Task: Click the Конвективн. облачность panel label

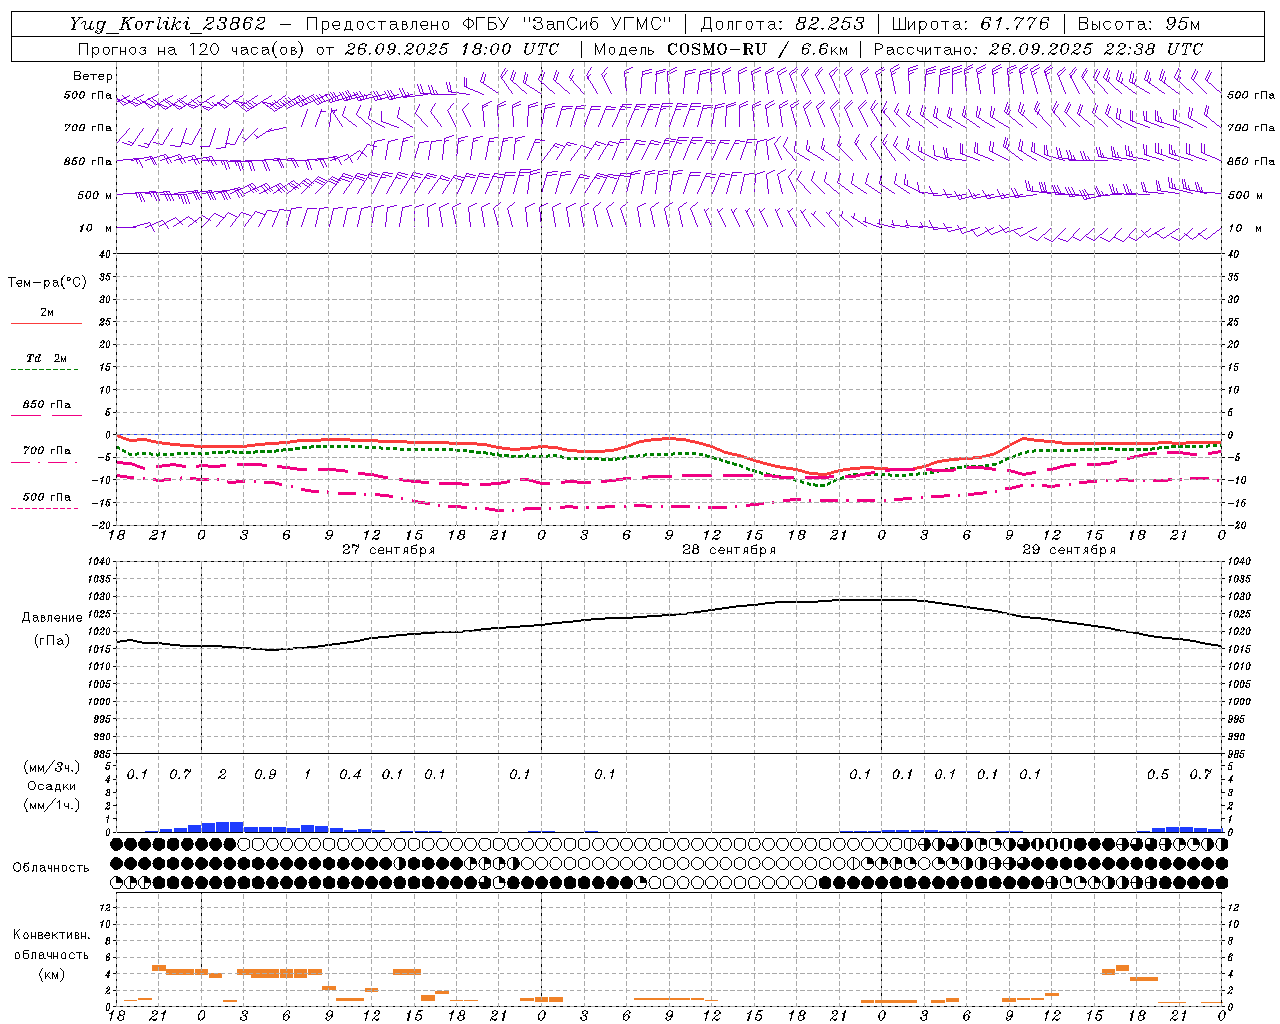Action: click(x=51, y=954)
